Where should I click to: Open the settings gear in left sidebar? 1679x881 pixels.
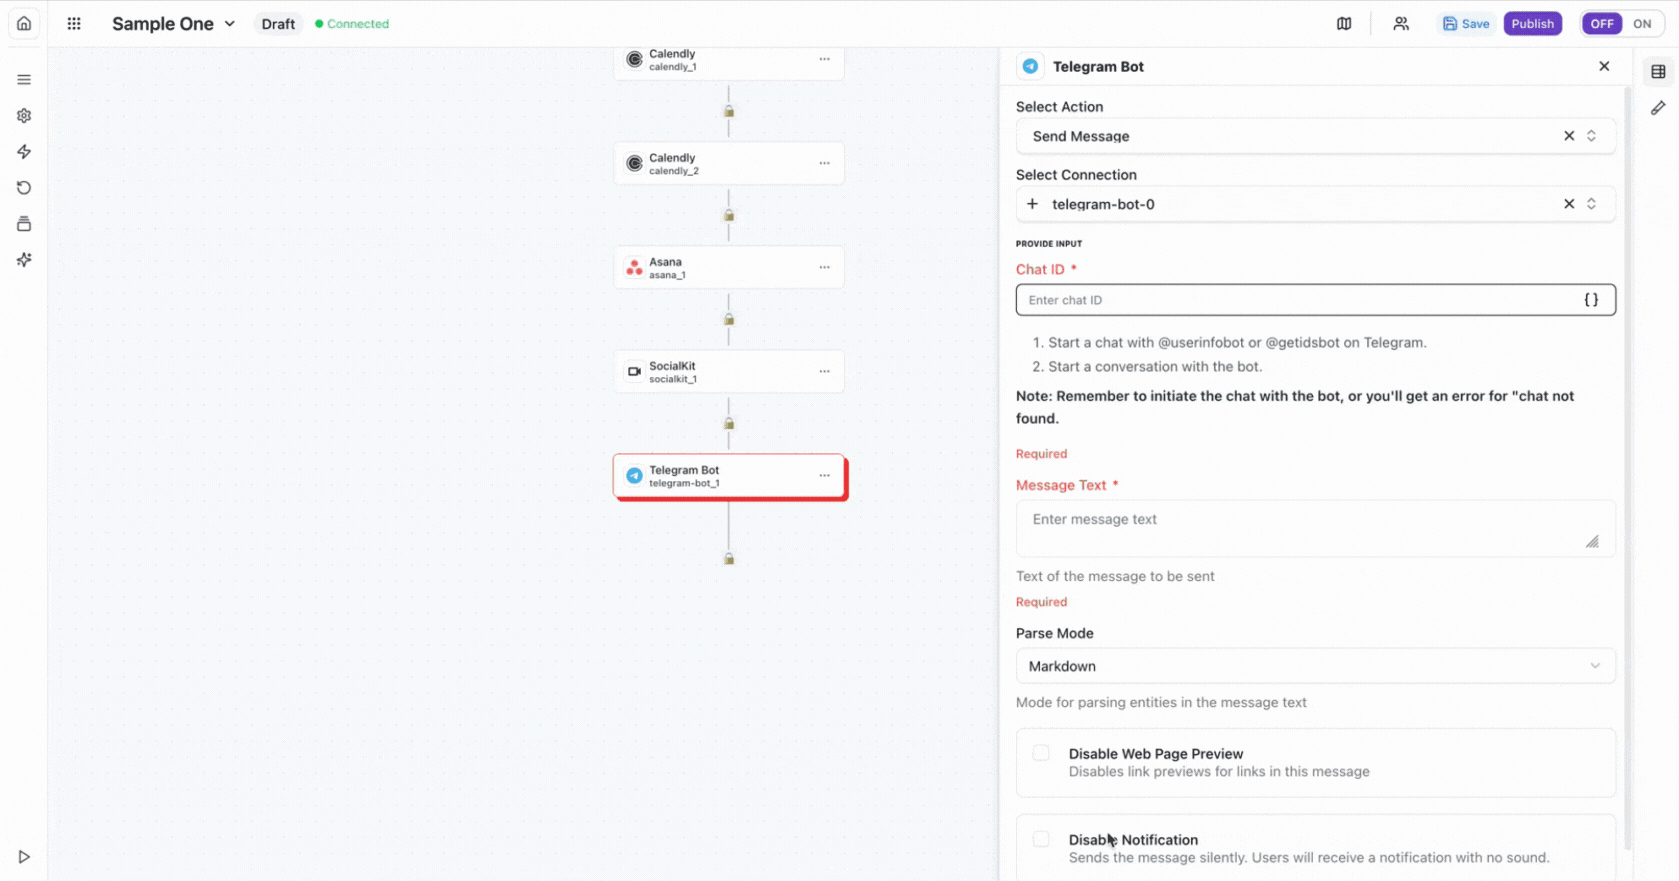tap(24, 116)
